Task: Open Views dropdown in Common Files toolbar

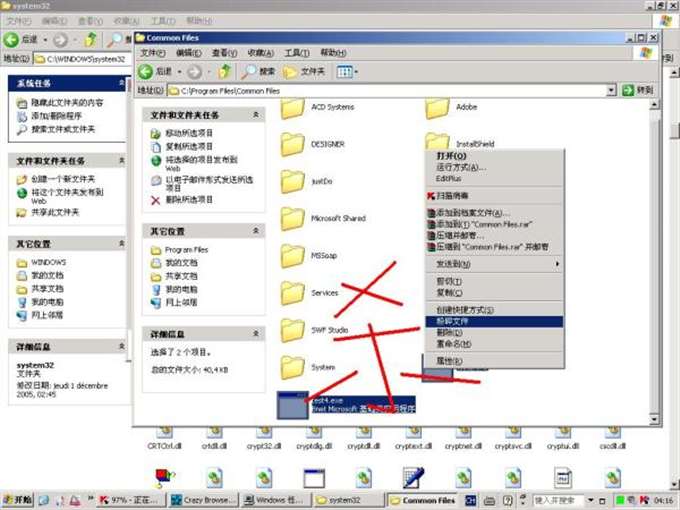Action: tap(347, 72)
